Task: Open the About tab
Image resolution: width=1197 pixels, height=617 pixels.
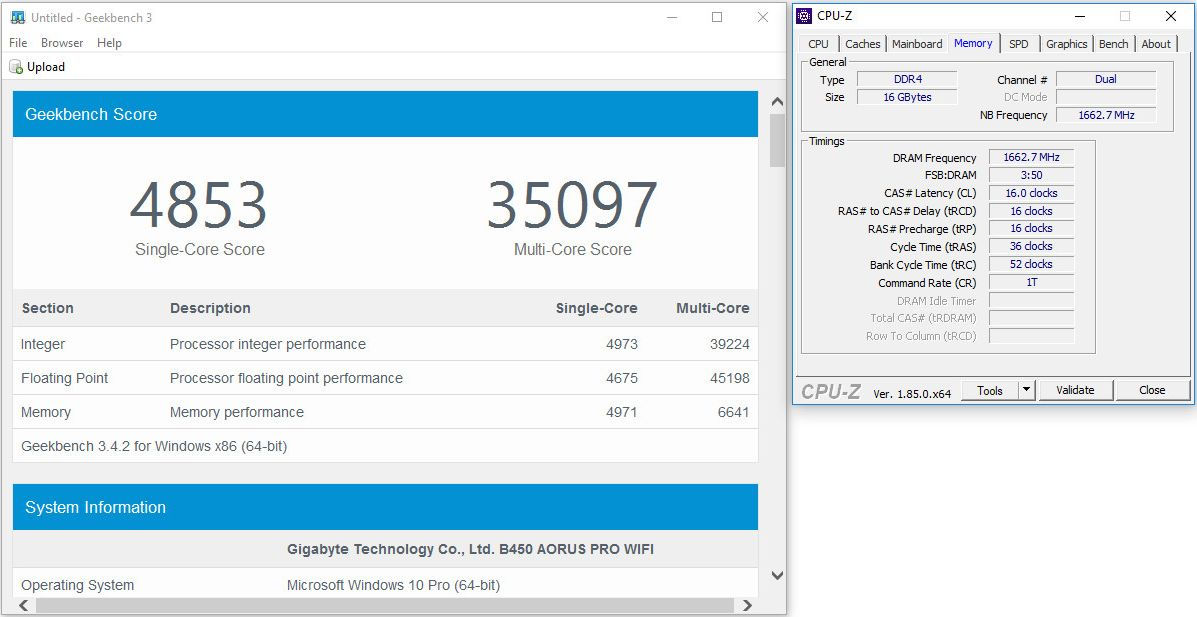Action: (1156, 44)
